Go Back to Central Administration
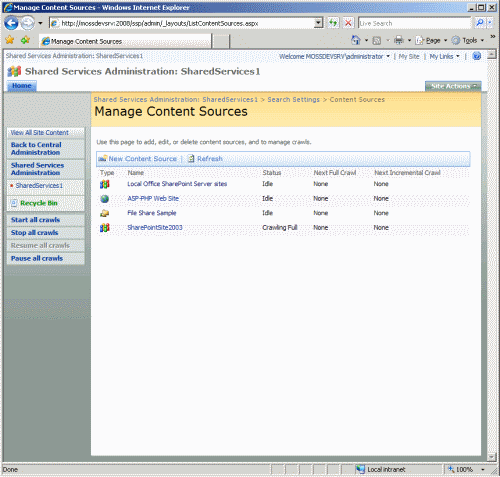Viewport: 500px width, 477px height. pos(36,149)
